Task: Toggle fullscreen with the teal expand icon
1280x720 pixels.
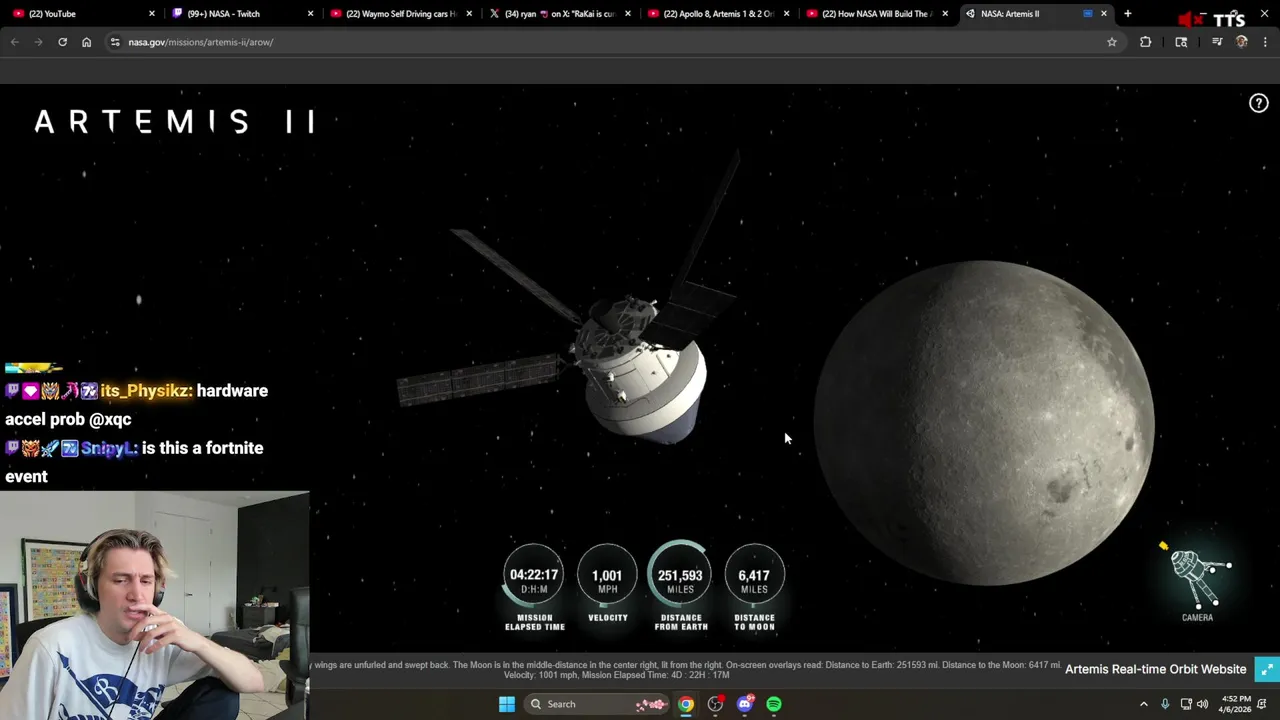Action: click(1266, 669)
